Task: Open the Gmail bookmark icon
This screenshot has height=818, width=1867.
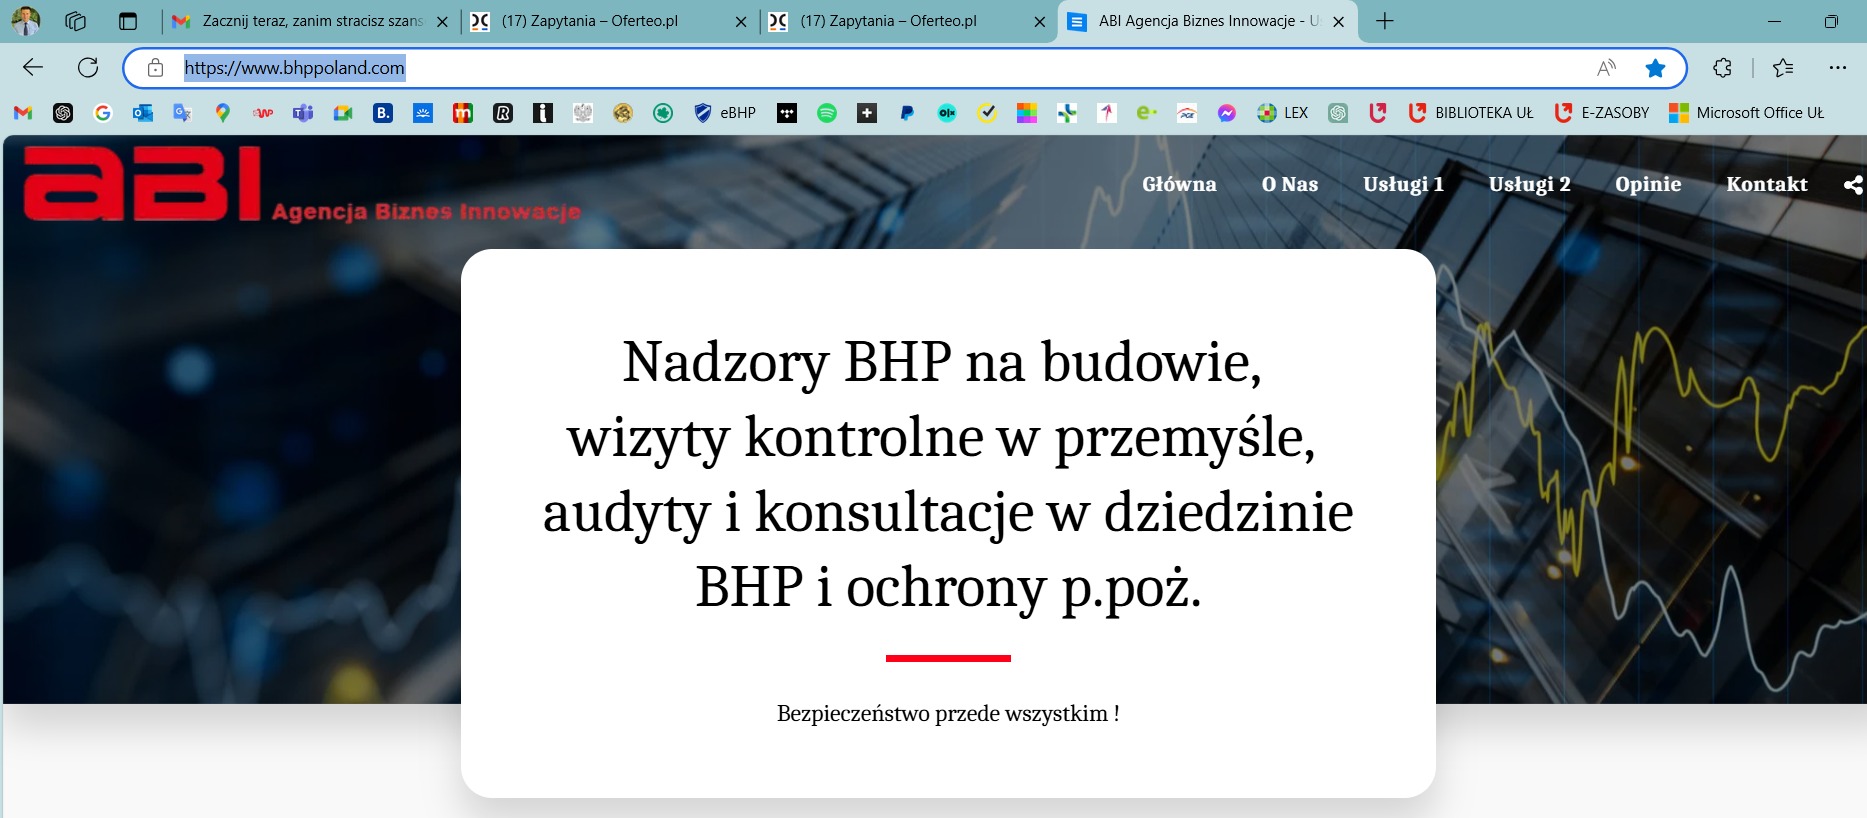Action: [x=23, y=113]
